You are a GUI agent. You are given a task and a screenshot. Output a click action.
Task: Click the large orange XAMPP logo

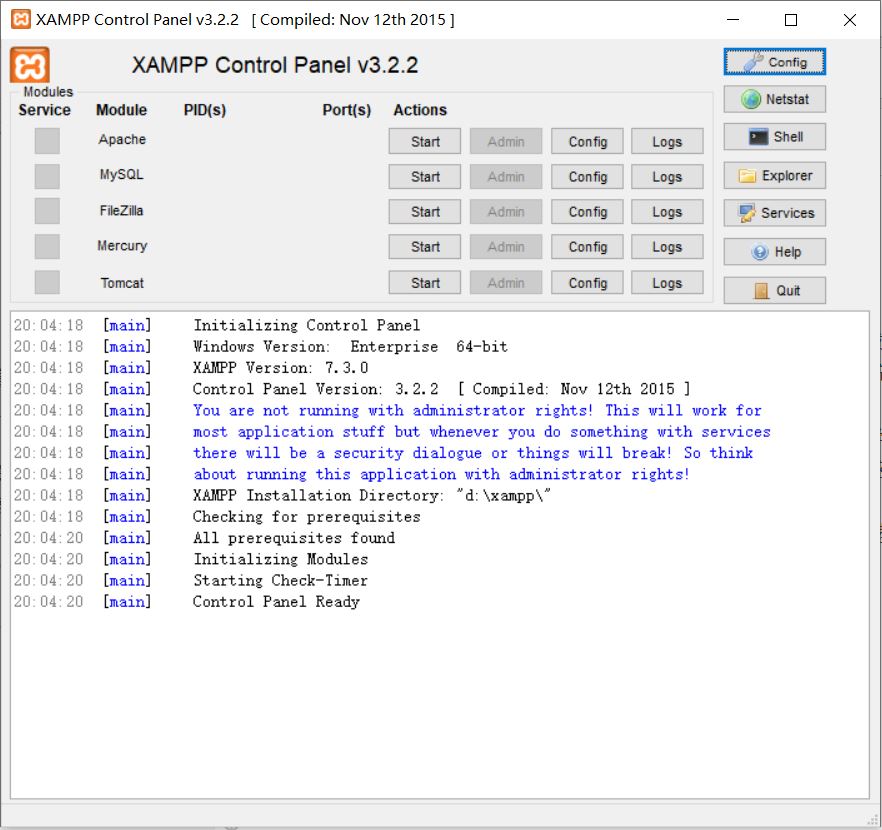coord(30,65)
